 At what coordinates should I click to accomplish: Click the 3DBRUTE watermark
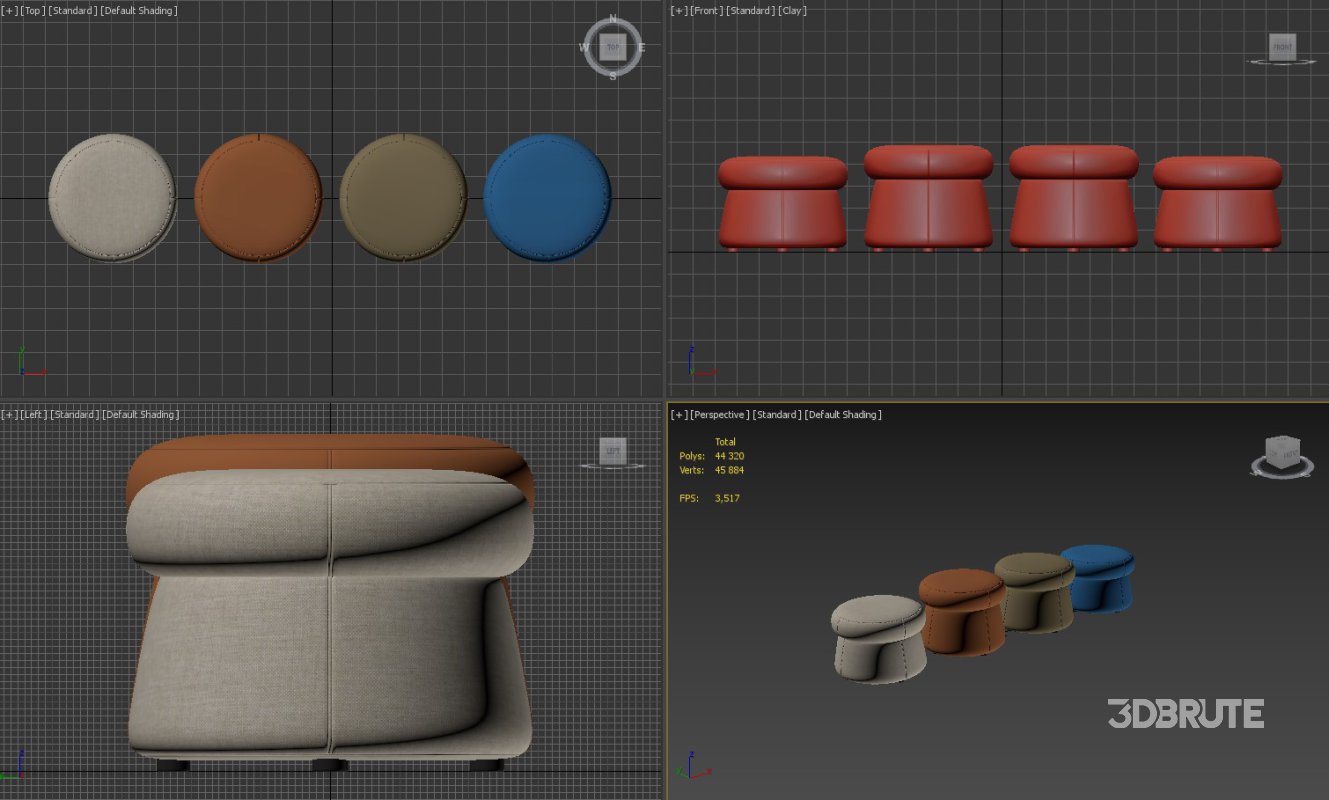click(x=1184, y=714)
